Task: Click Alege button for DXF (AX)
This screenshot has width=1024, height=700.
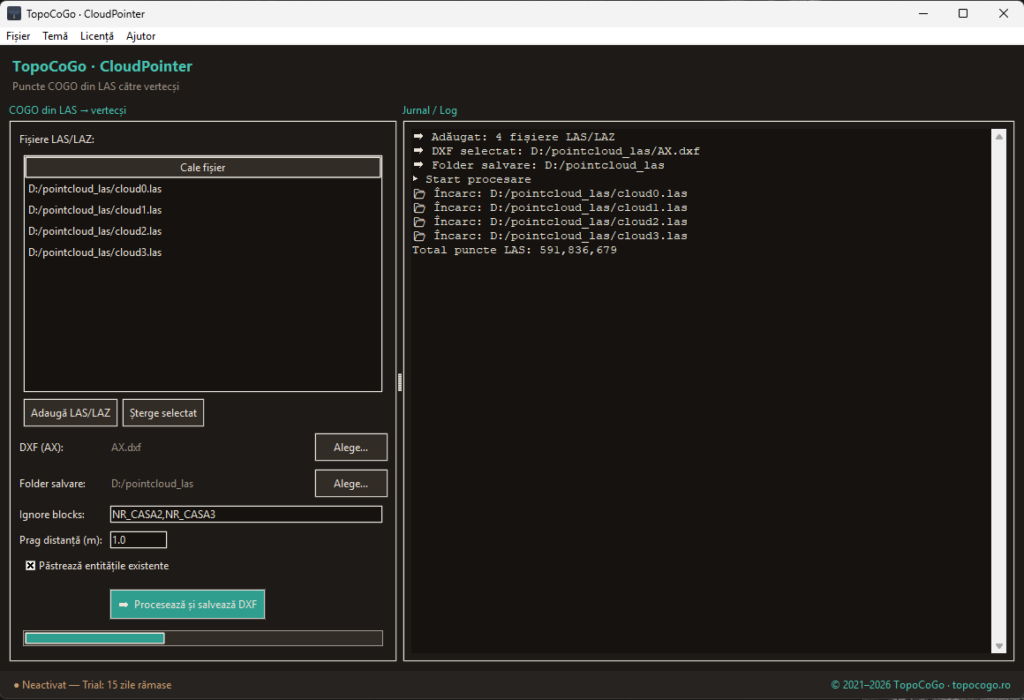Action: pos(351,447)
